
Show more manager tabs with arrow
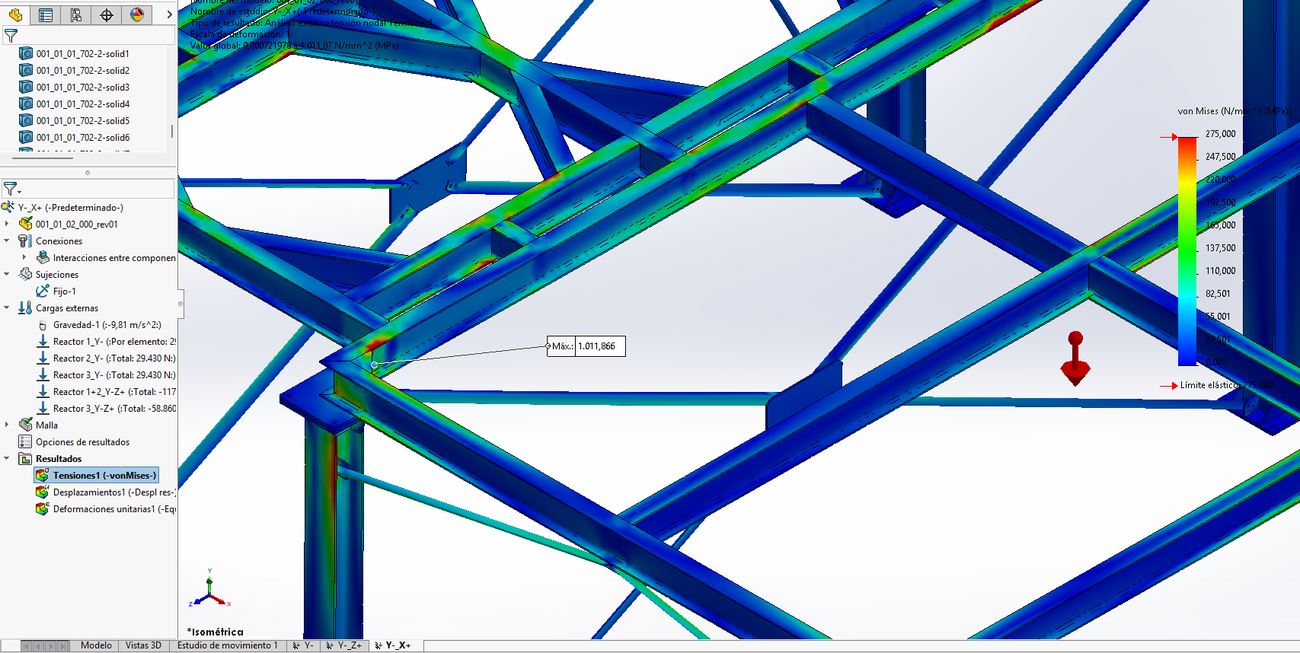pyautogui.click(x=168, y=15)
